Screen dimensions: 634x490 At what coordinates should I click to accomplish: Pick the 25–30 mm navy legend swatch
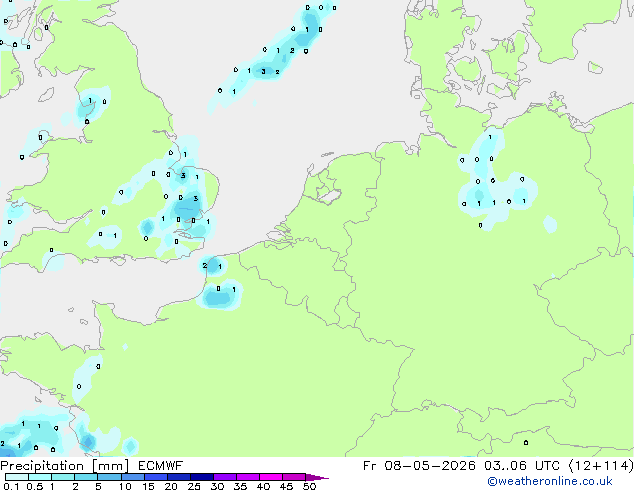202,477
